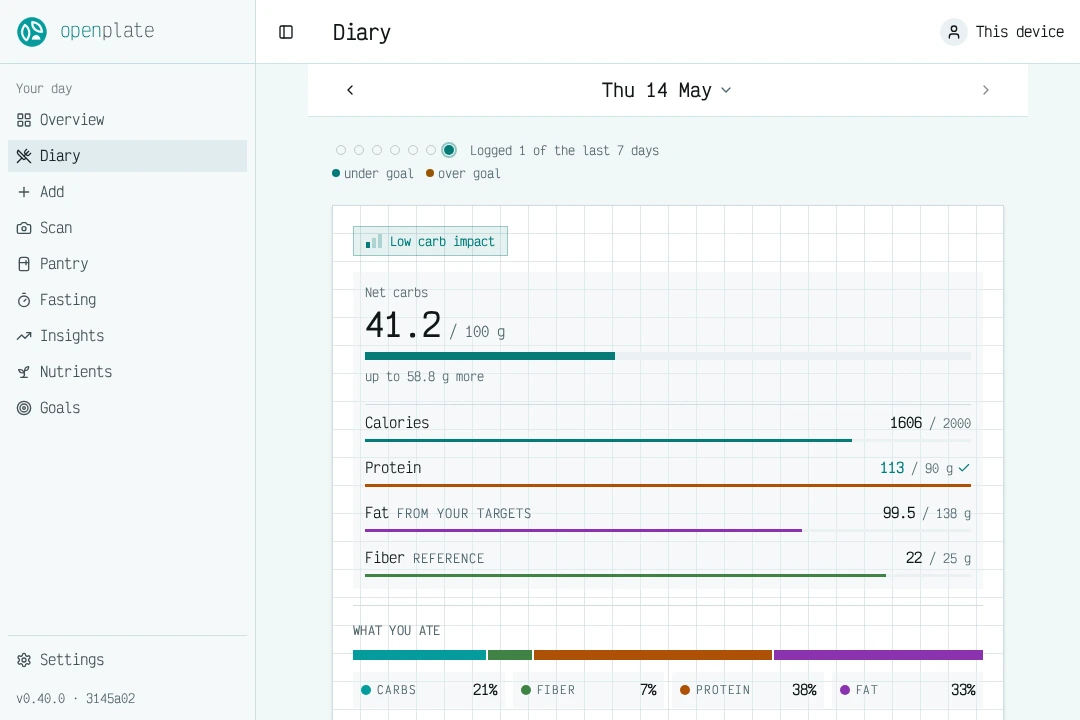Open Settings in the sidebar
Viewport: 1080px width, 720px height.
coord(127,660)
